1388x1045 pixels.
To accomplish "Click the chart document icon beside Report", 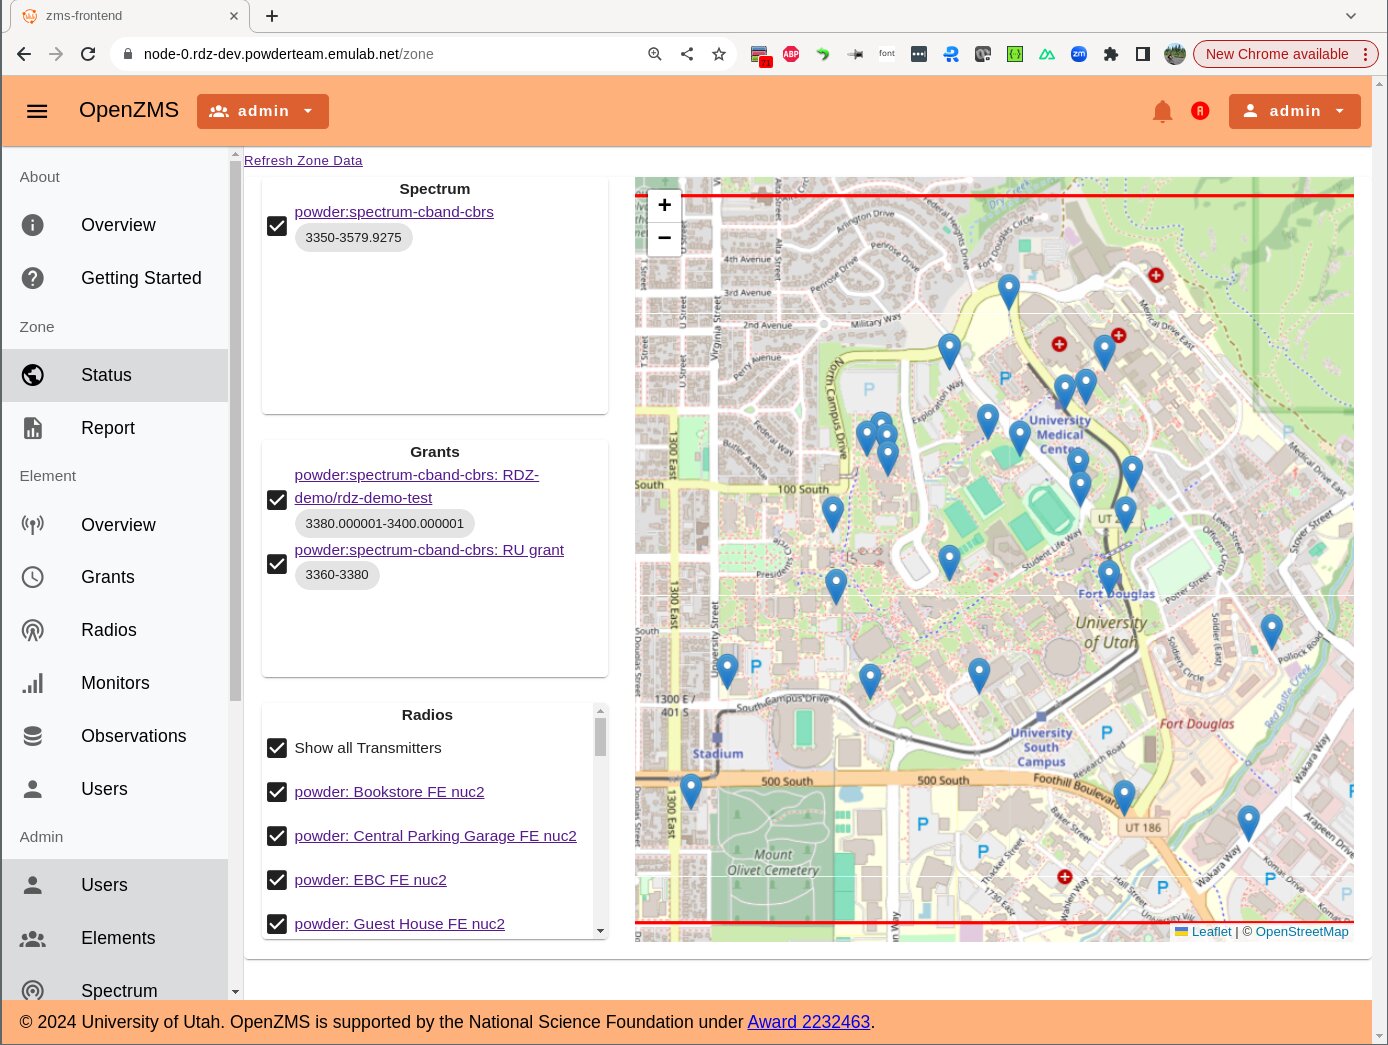I will [x=33, y=428].
